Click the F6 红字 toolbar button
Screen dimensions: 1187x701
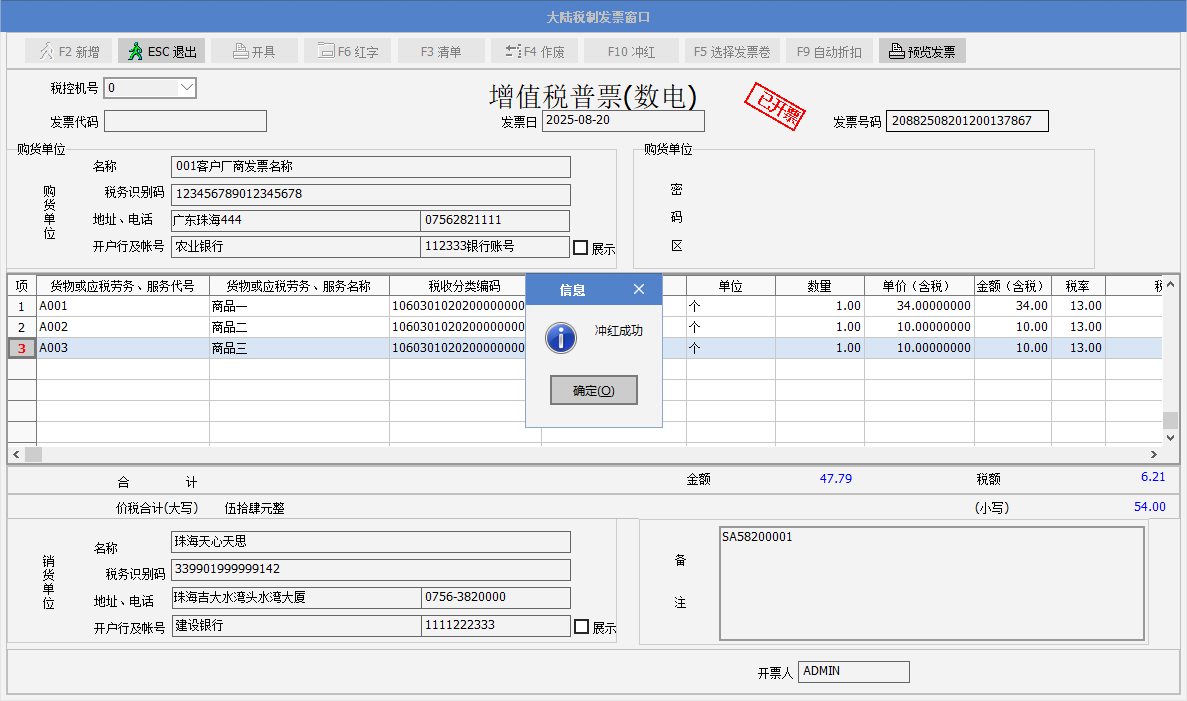(347, 51)
